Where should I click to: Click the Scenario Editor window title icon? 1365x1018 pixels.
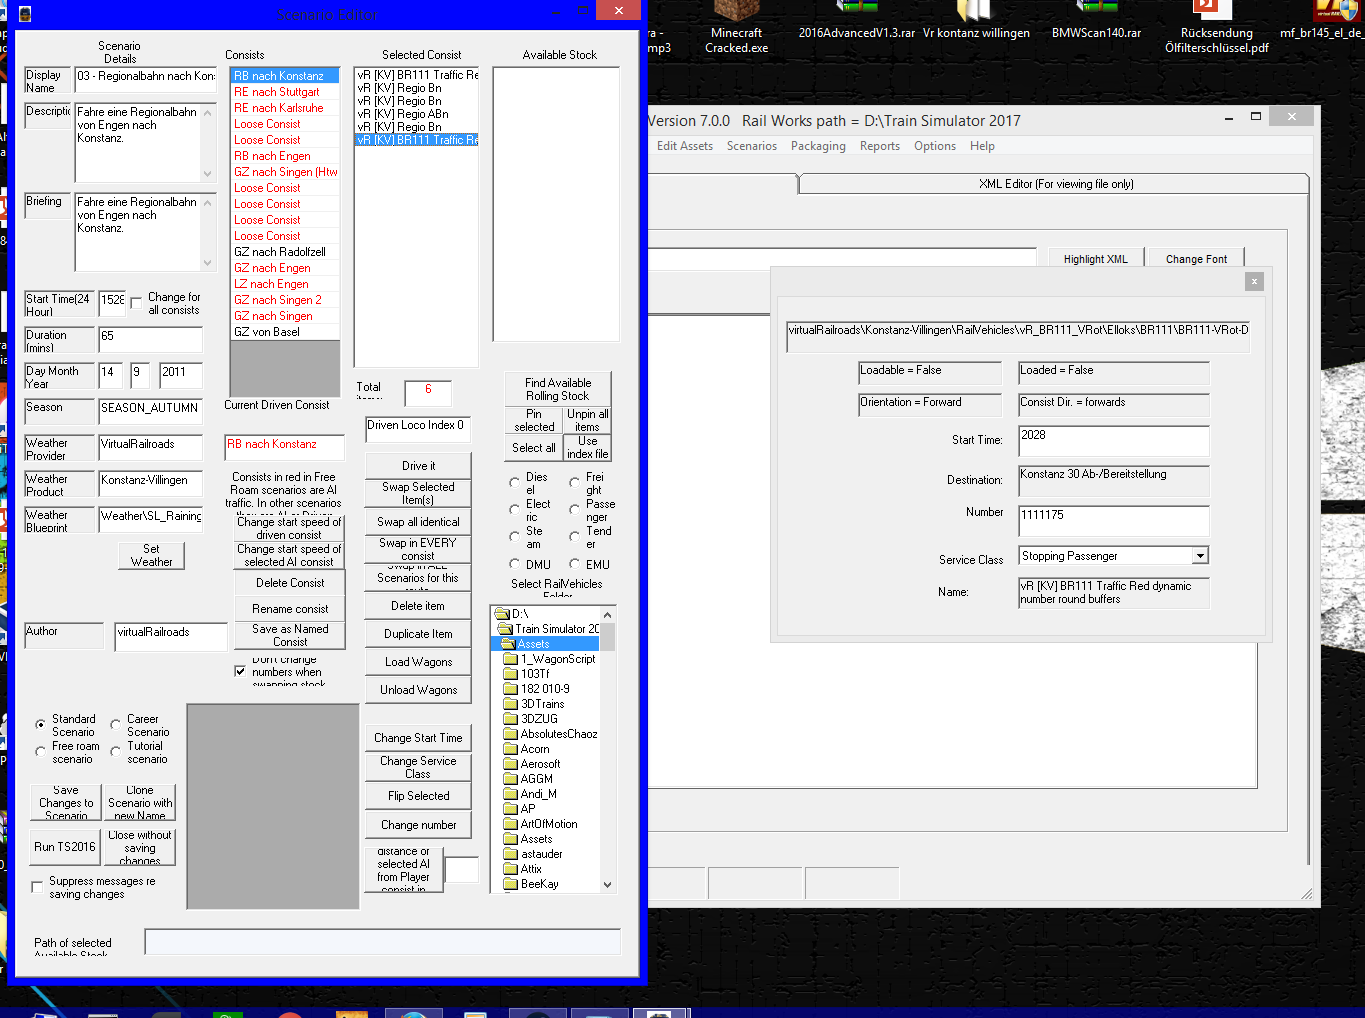[x=25, y=14]
